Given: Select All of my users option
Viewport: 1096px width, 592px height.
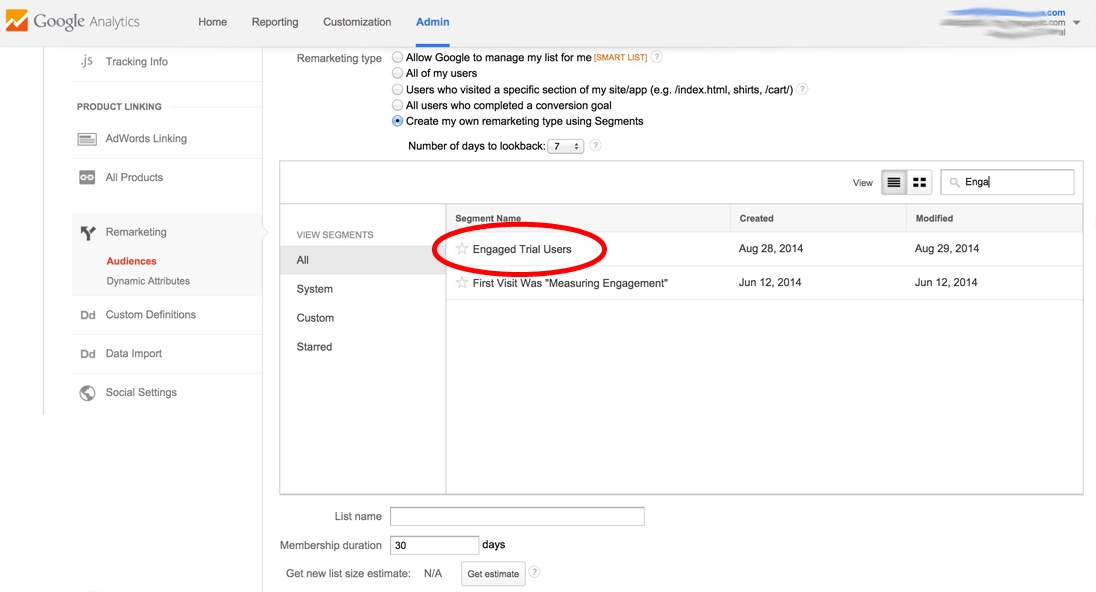Looking at the screenshot, I should [397, 73].
